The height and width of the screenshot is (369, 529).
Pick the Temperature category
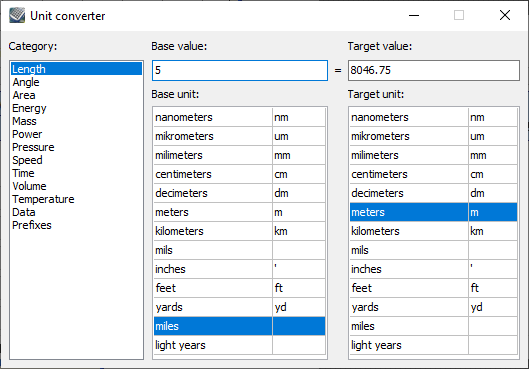tap(76, 199)
